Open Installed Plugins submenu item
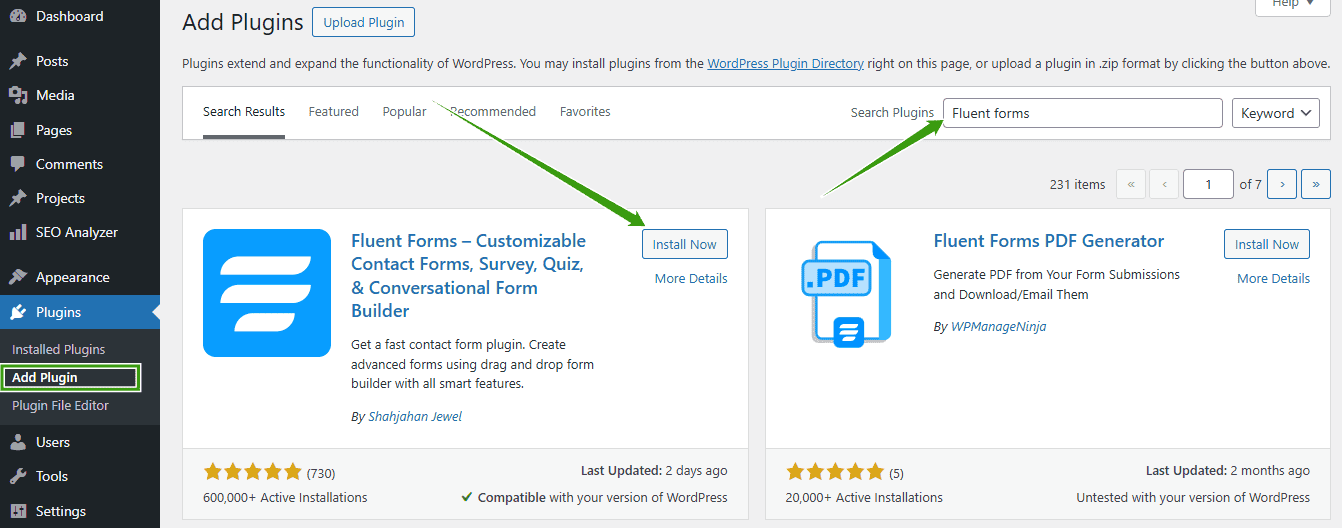Screen dimensions: 1342x528 click(58, 349)
